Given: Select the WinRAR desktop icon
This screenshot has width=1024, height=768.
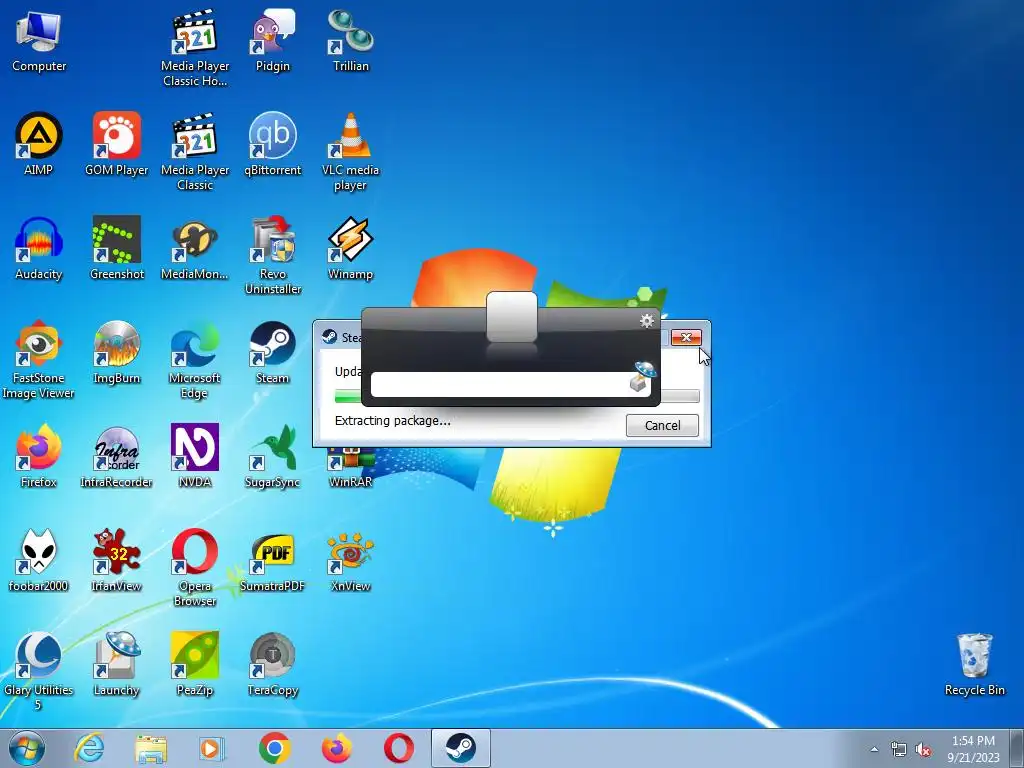Looking at the screenshot, I should tap(351, 468).
